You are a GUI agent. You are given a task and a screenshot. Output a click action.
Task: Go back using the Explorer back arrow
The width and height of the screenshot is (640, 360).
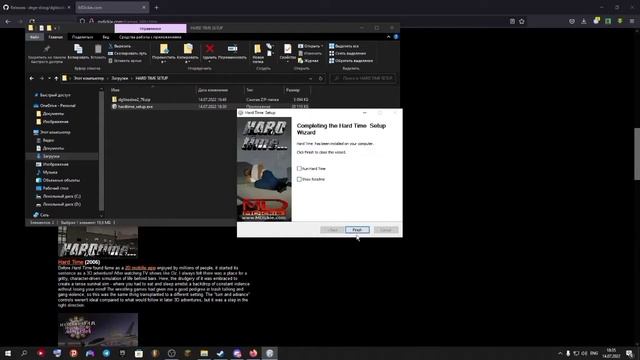[x=32, y=78]
